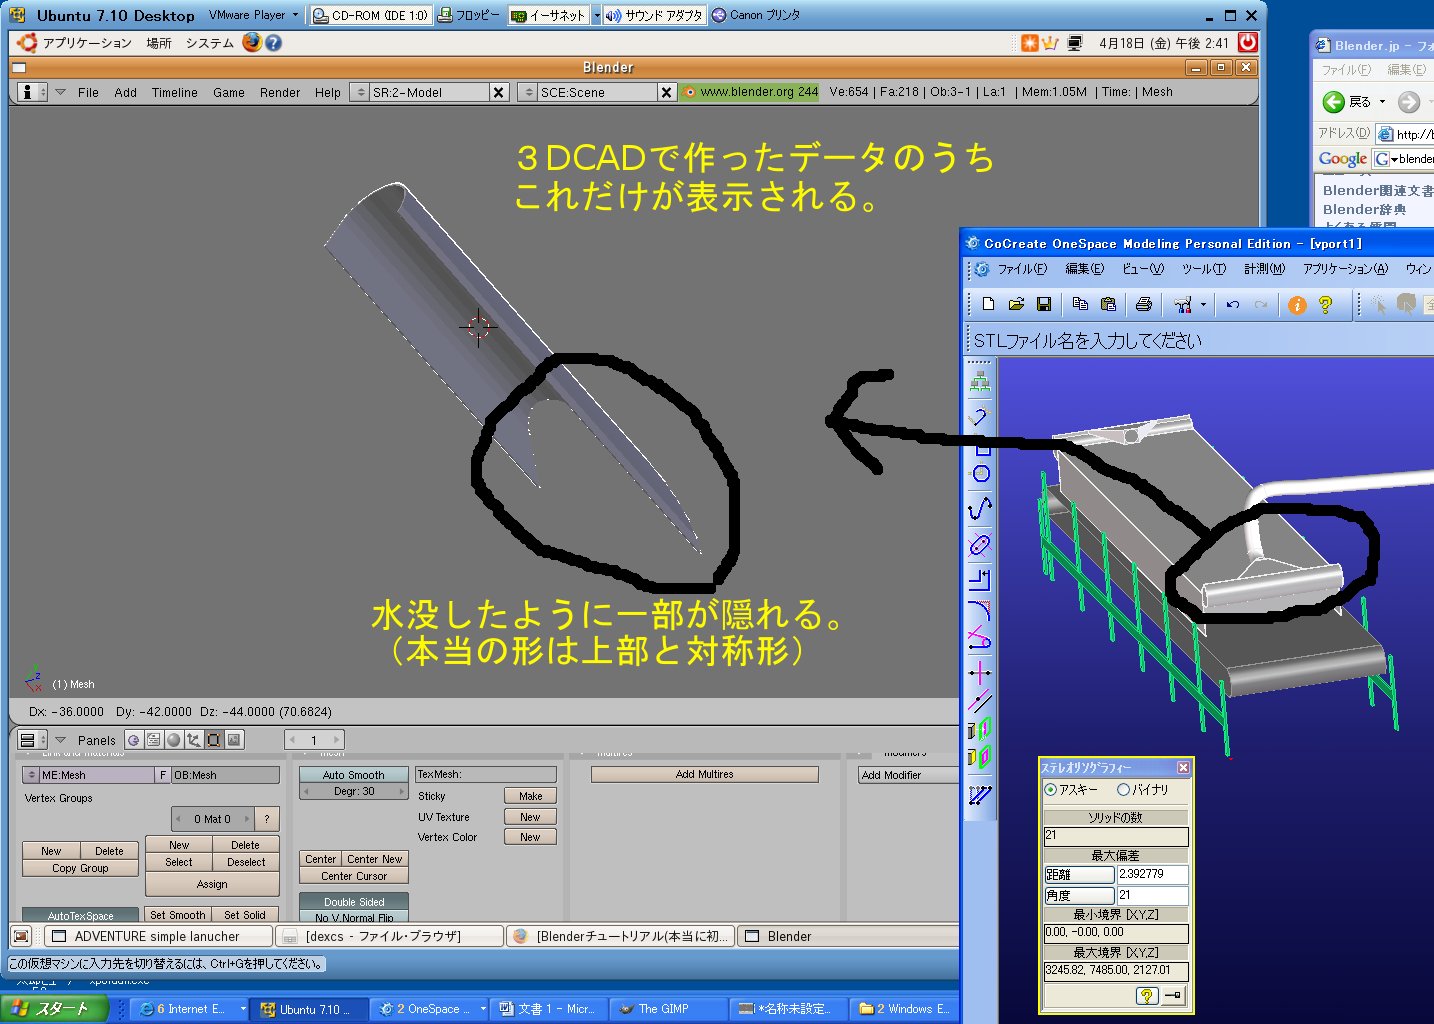Select the binary radio option in STL dialog
The height and width of the screenshot is (1024, 1434).
click(1123, 789)
